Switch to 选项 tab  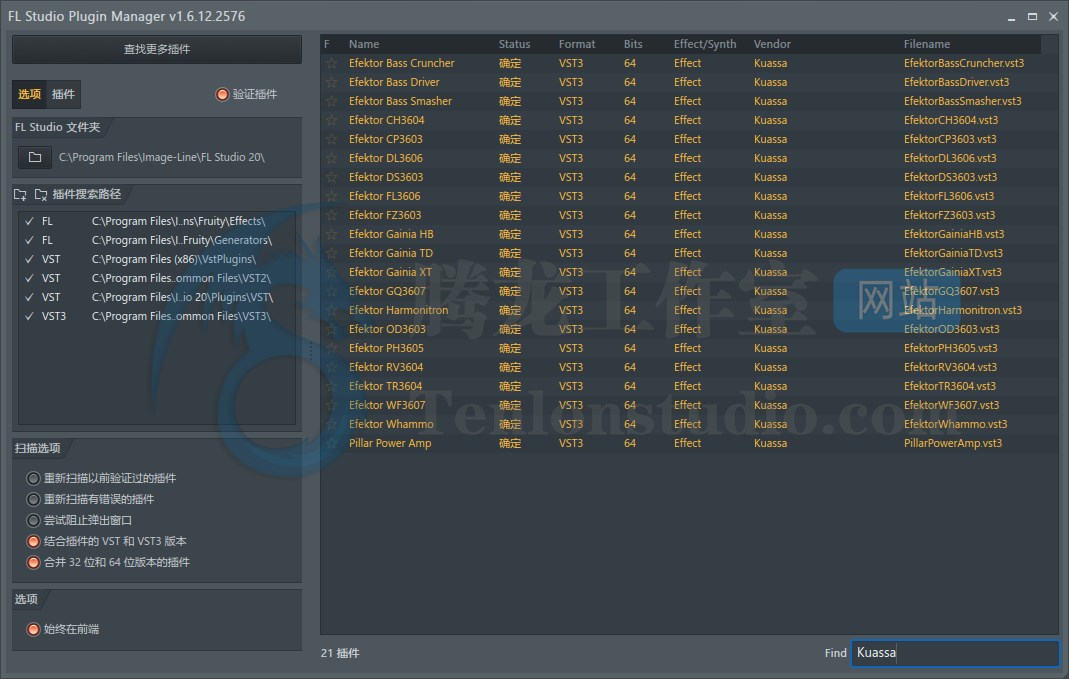pos(29,94)
